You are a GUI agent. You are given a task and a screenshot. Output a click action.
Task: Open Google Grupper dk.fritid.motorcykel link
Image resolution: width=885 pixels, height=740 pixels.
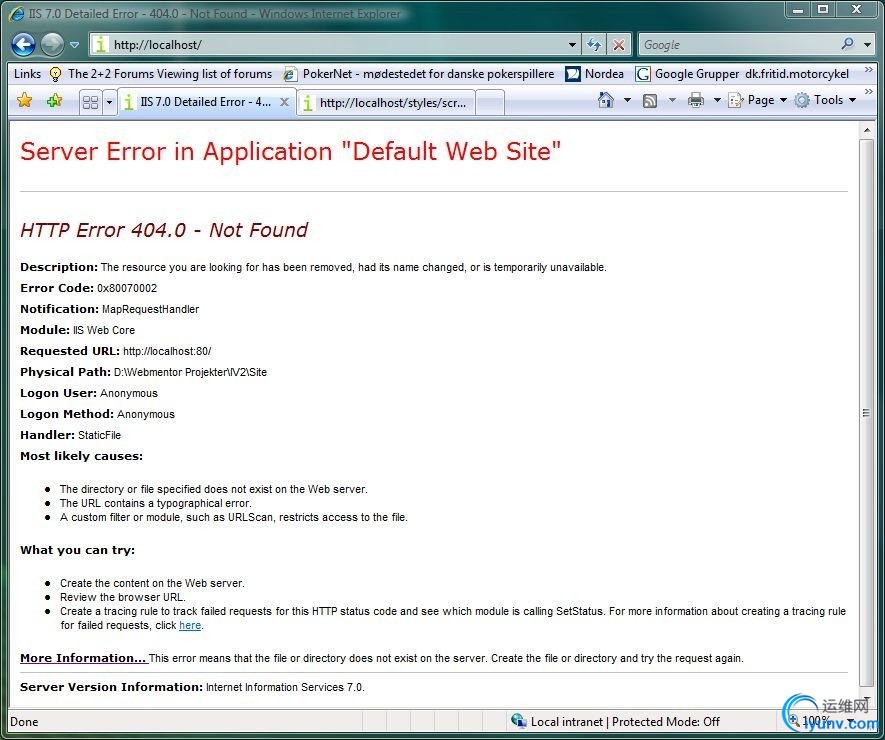[x=742, y=74]
